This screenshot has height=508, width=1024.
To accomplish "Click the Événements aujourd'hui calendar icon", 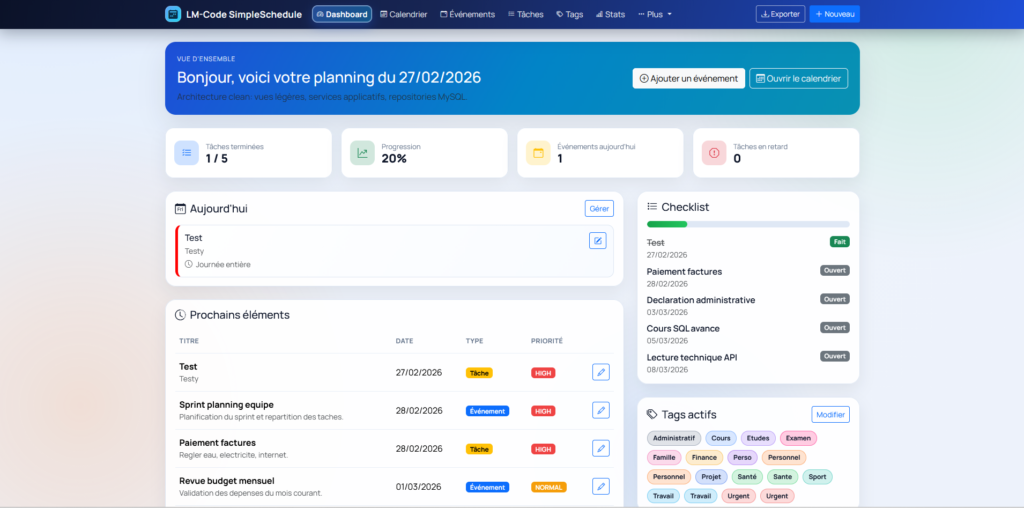I will 538,153.
